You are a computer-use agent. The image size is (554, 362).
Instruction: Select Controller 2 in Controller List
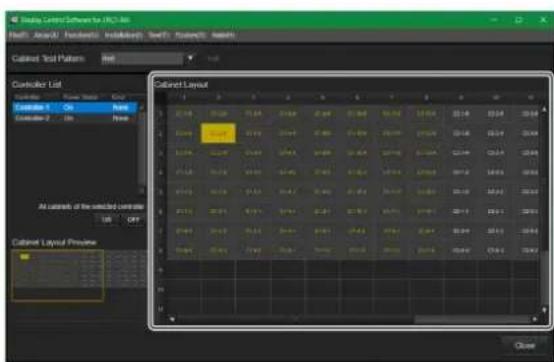pyautogui.click(x=75, y=118)
